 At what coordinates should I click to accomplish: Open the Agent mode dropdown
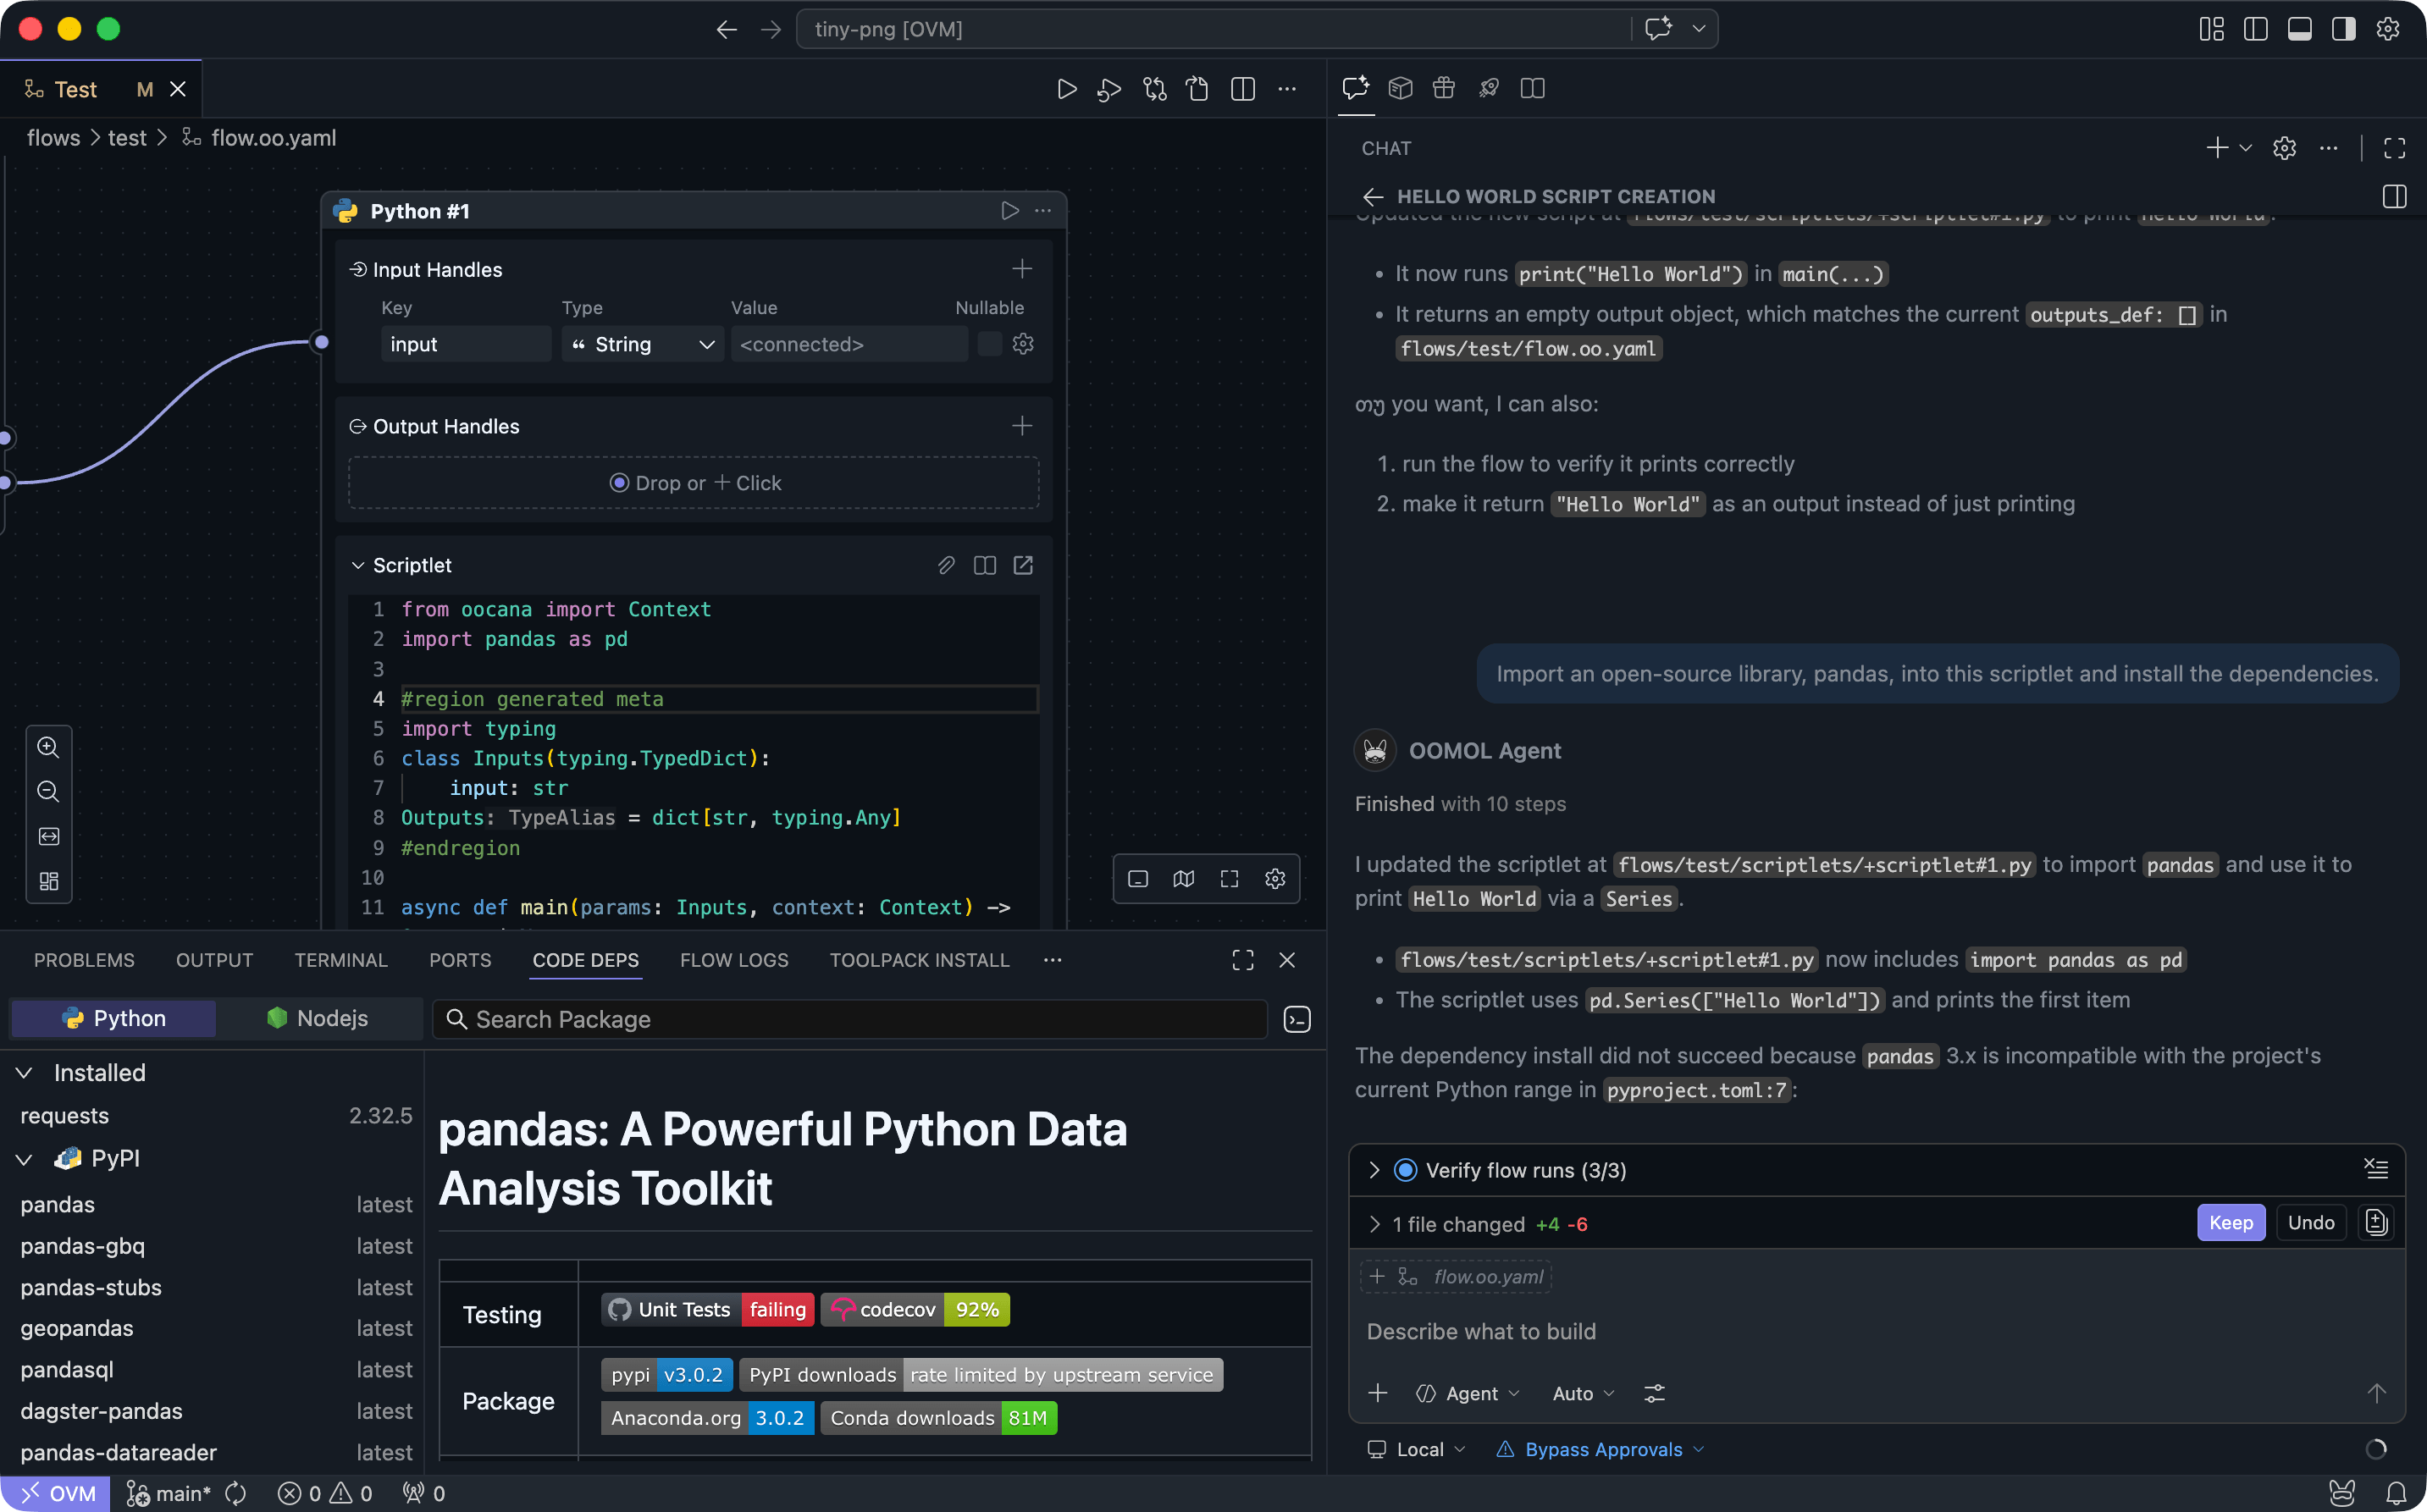pos(1469,1393)
